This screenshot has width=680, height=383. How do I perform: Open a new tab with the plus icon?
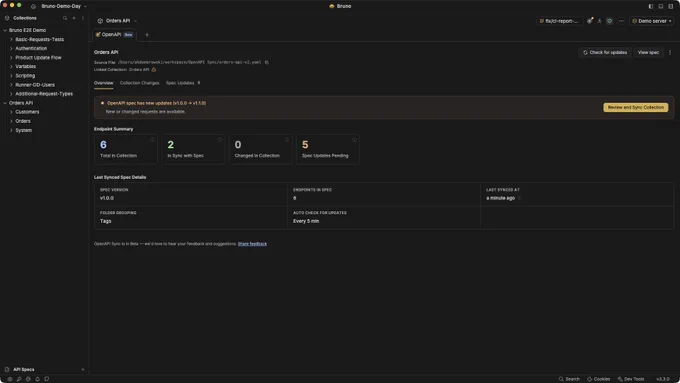pos(147,35)
